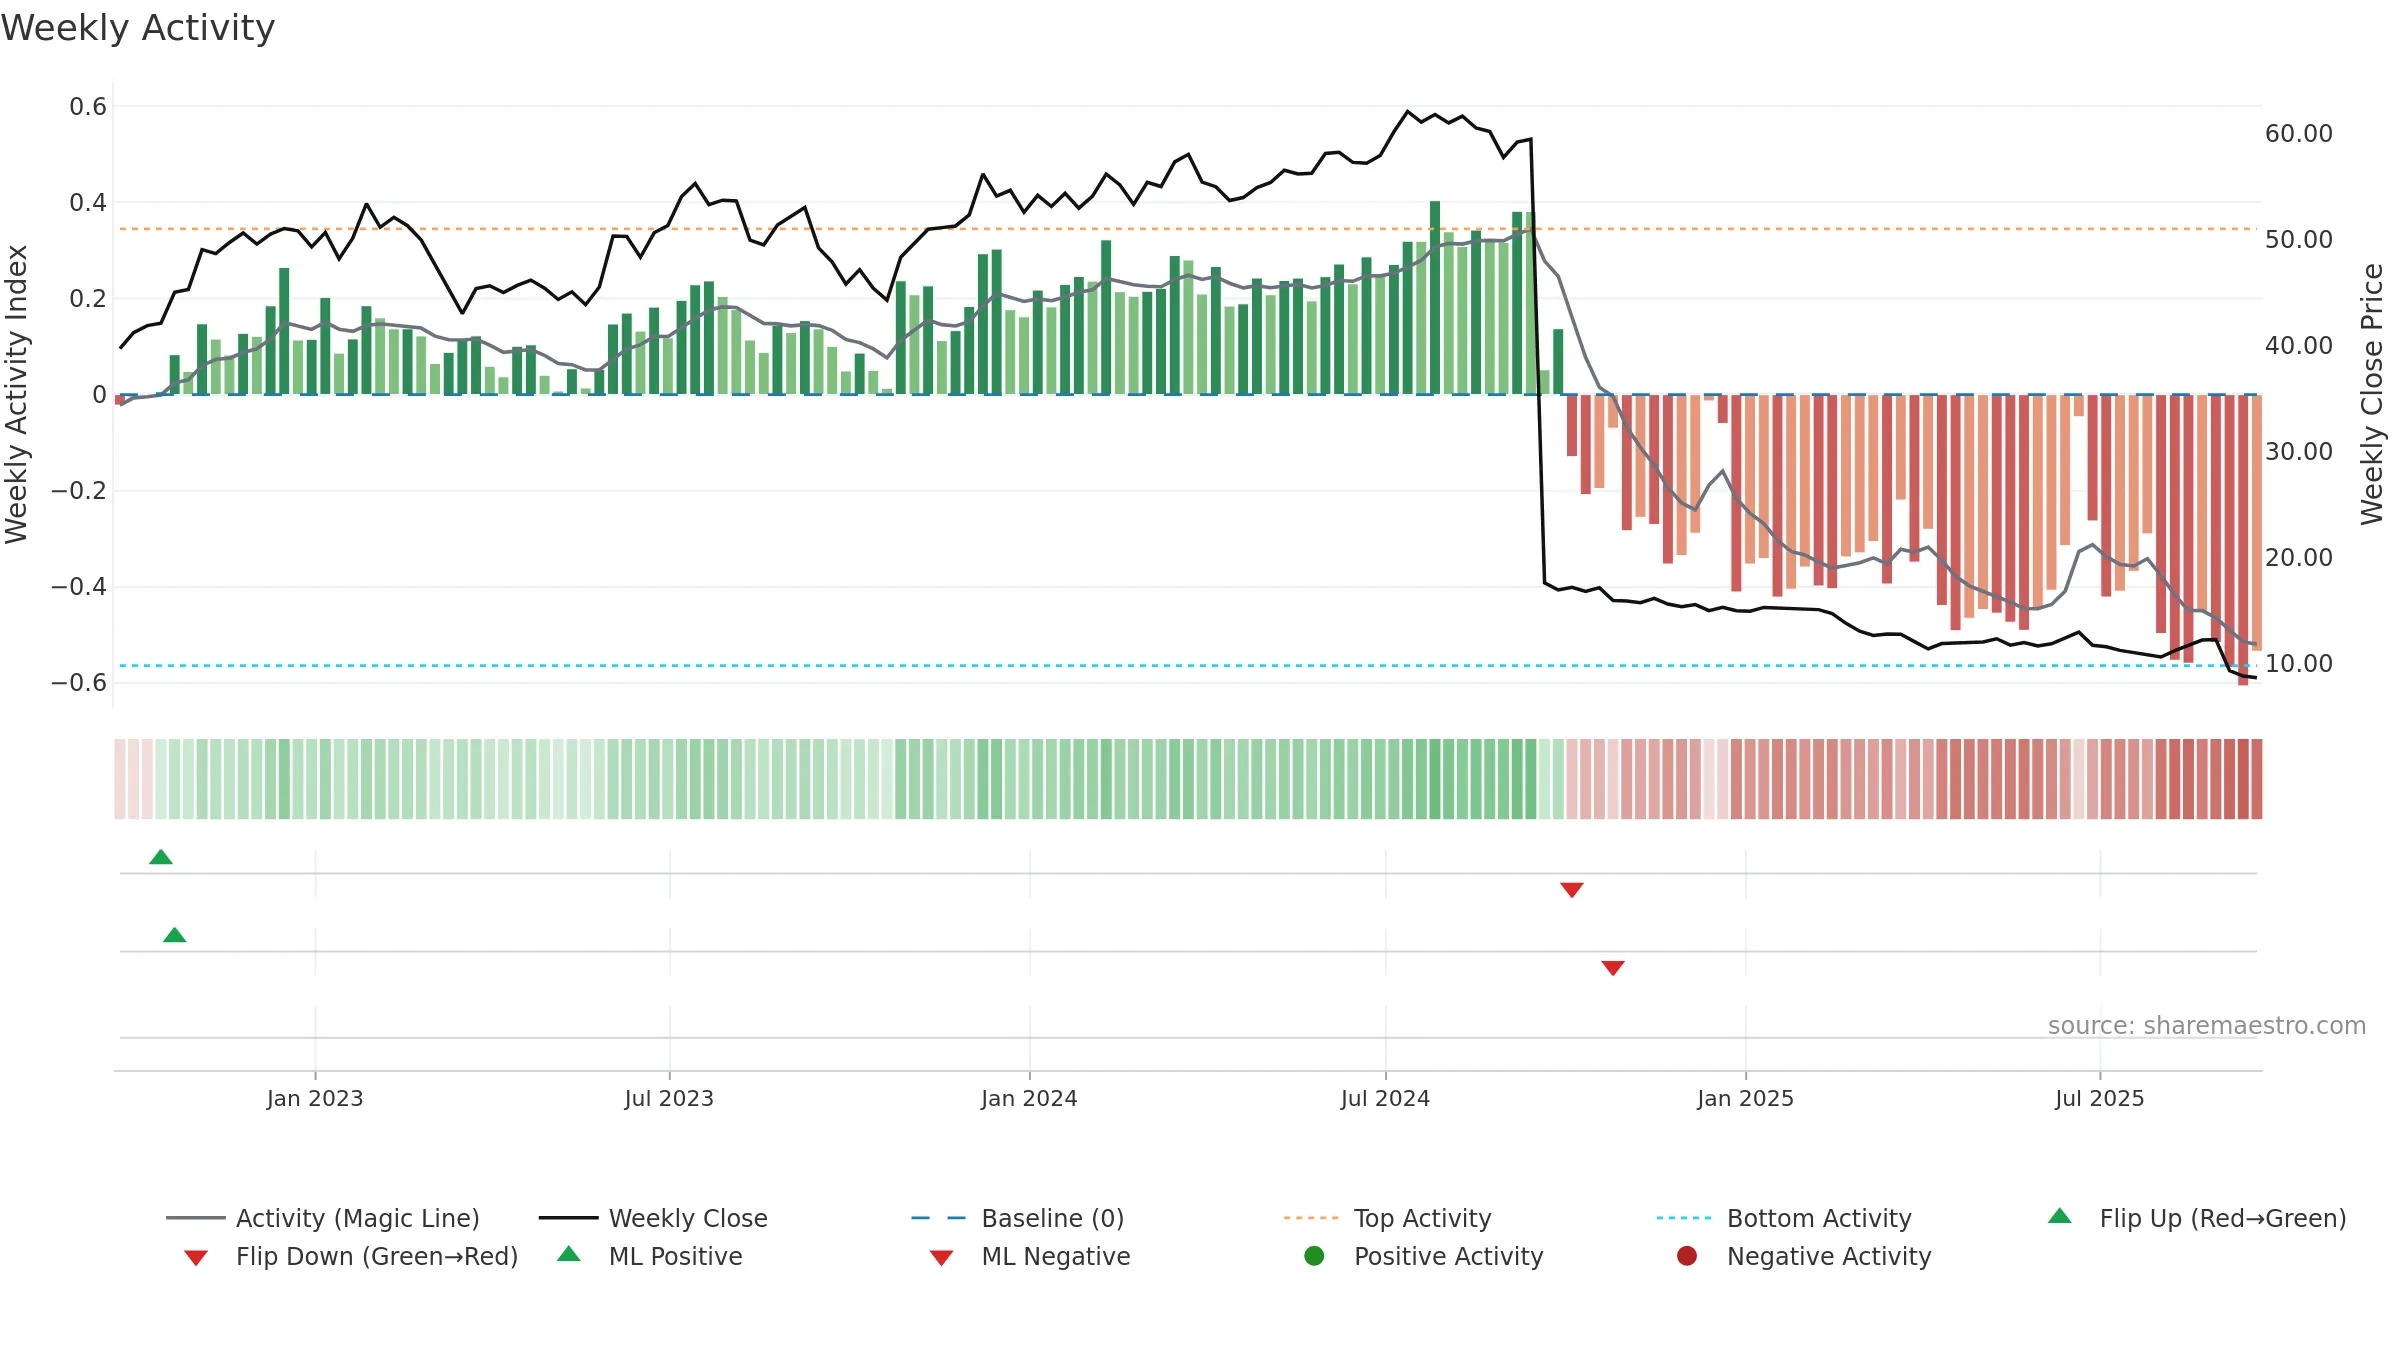Click the −0.4 tick on activity axis

78,587
